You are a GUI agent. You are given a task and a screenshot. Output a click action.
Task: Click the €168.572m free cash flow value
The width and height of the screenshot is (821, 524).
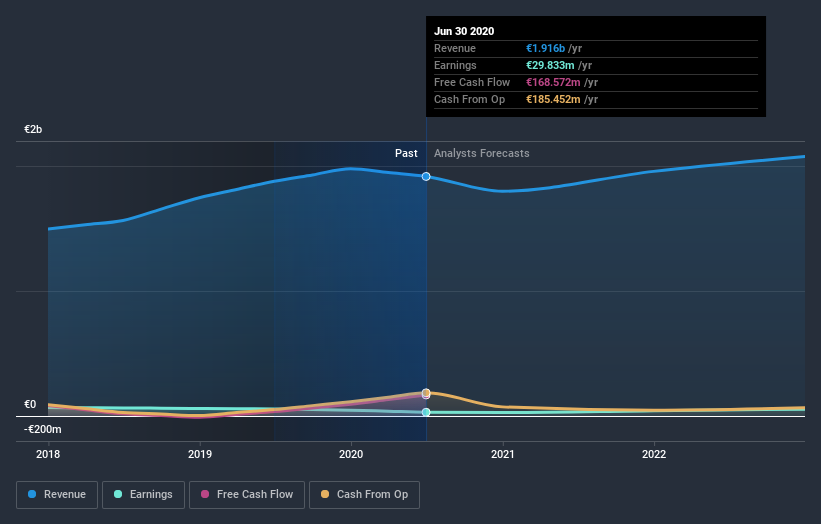[x=553, y=82]
